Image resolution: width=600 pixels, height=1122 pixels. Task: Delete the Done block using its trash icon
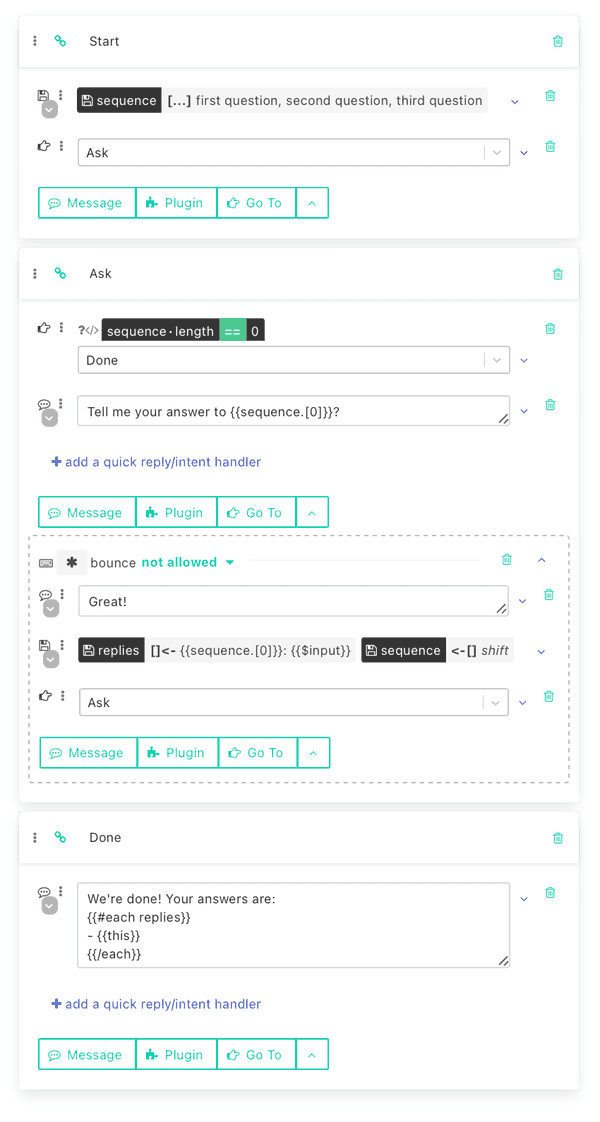pos(558,837)
